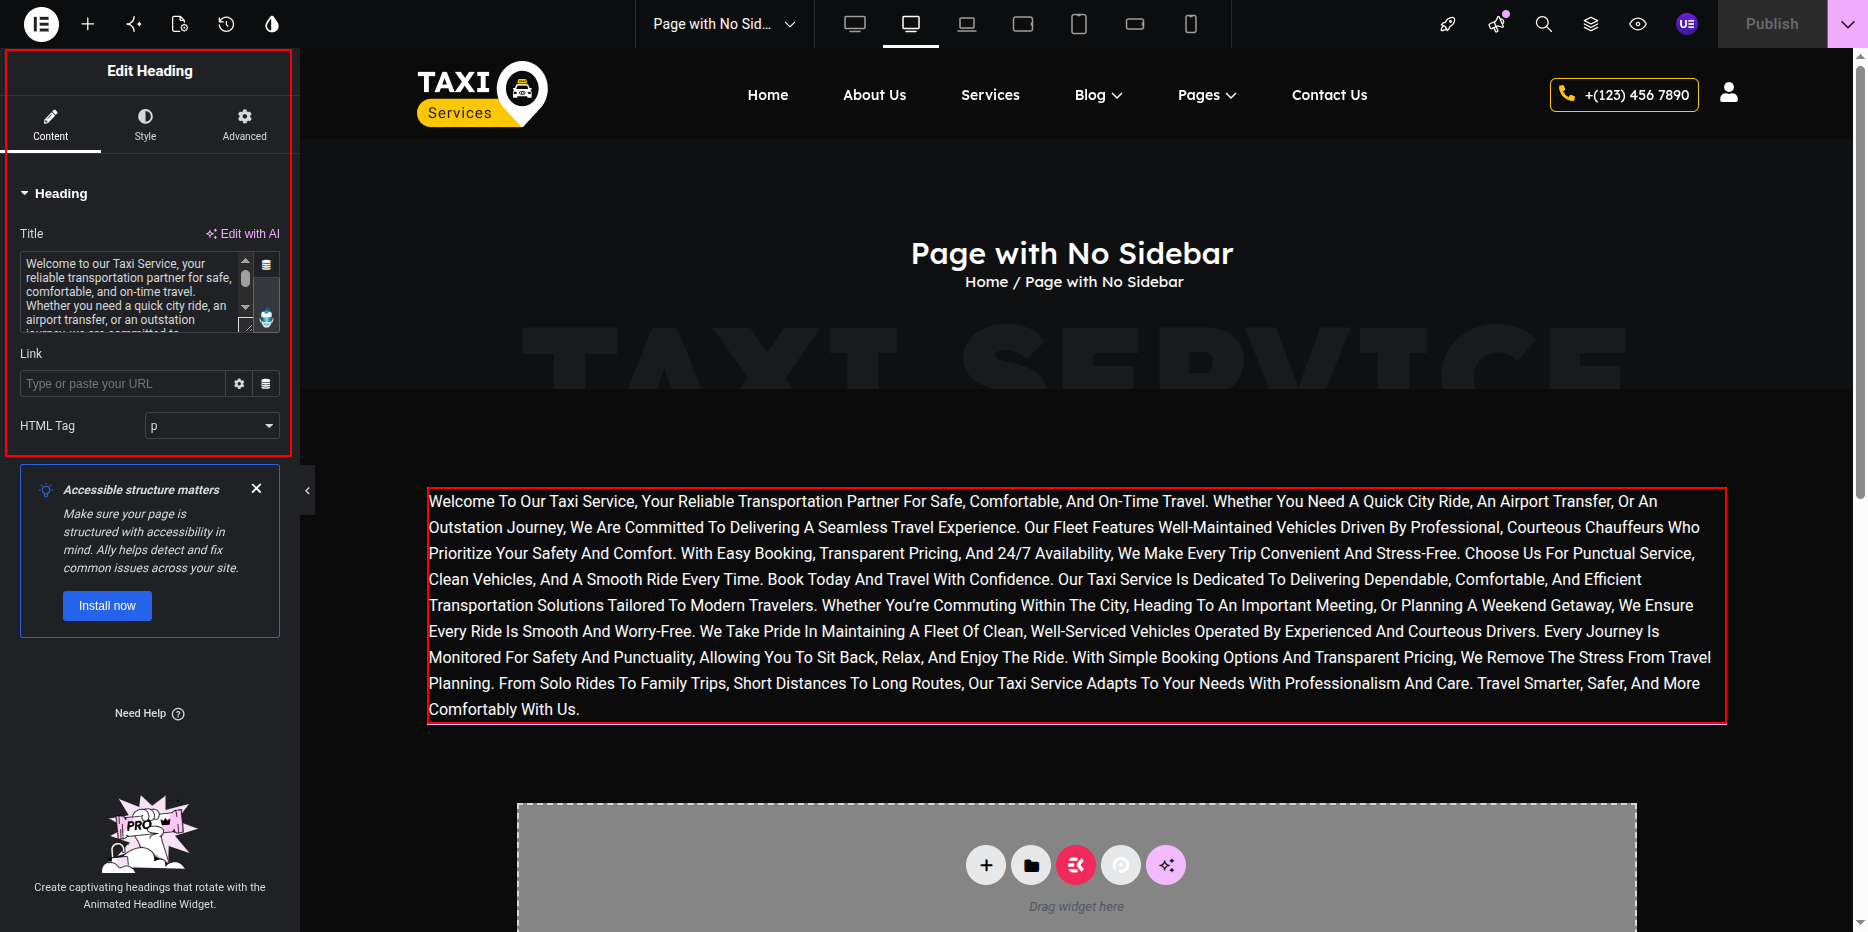This screenshot has height=932, width=1868.
Task: Open the Site Settings icon in top bar
Action: pos(134,24)
